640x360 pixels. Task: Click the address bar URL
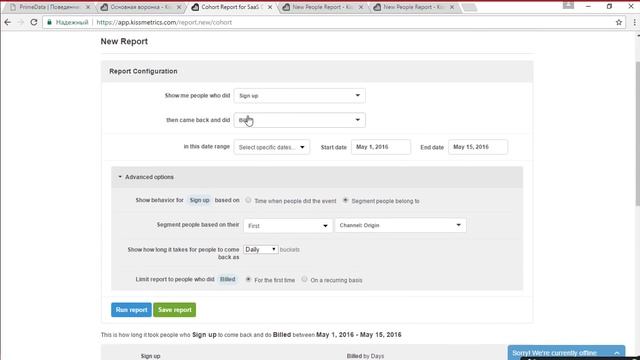[x=164, y=22]
